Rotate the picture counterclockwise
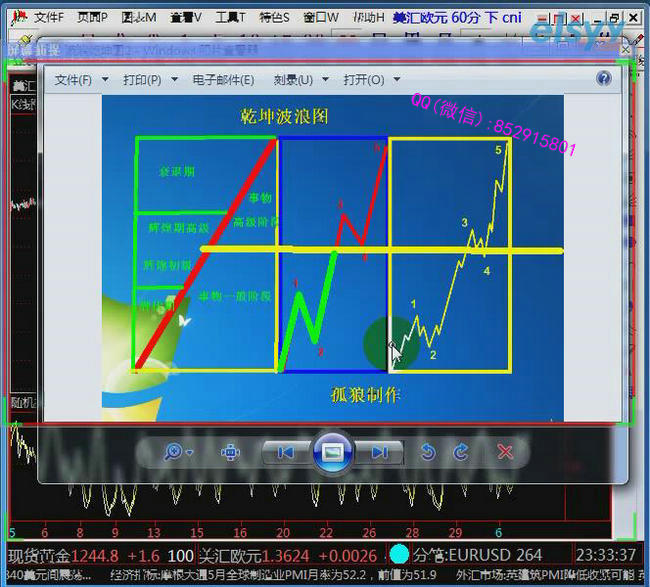The image size is (650, 587). [x=428, y=452]
